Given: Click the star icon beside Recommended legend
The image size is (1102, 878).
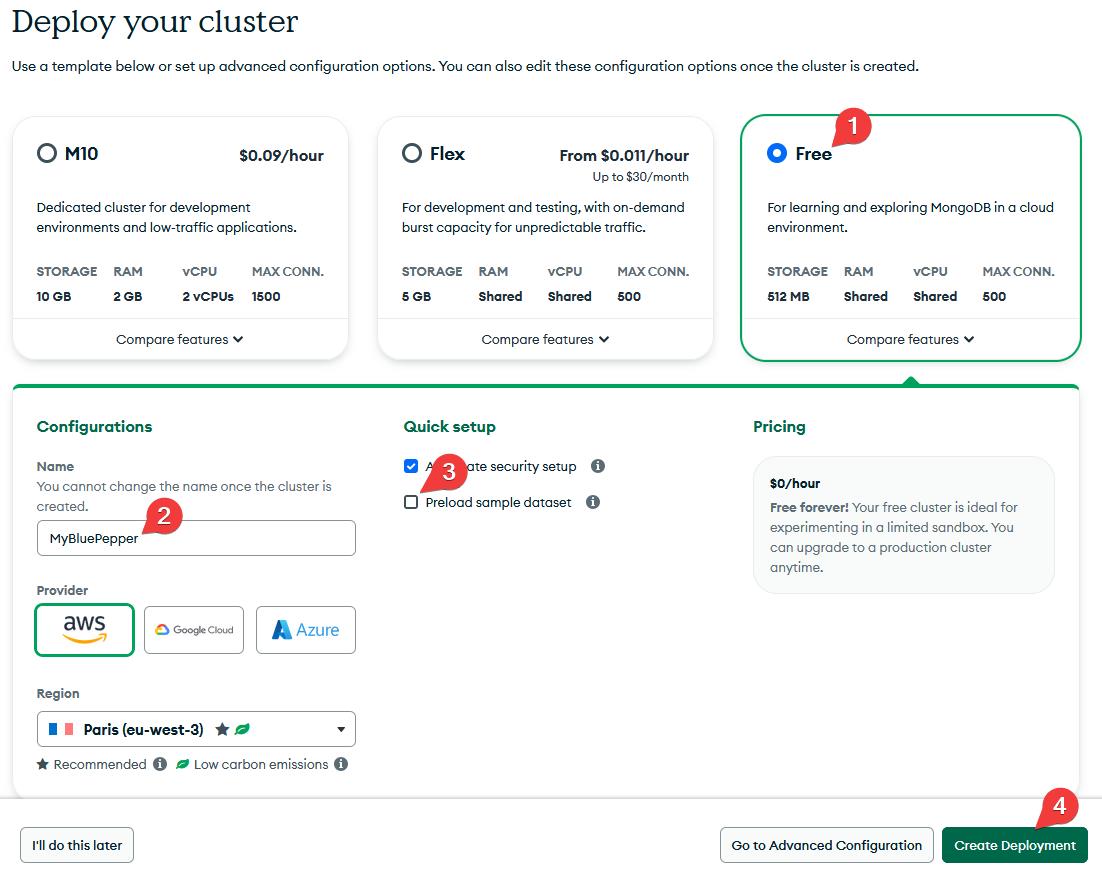Looking at the screenshot, I should [x=43, y=764].
